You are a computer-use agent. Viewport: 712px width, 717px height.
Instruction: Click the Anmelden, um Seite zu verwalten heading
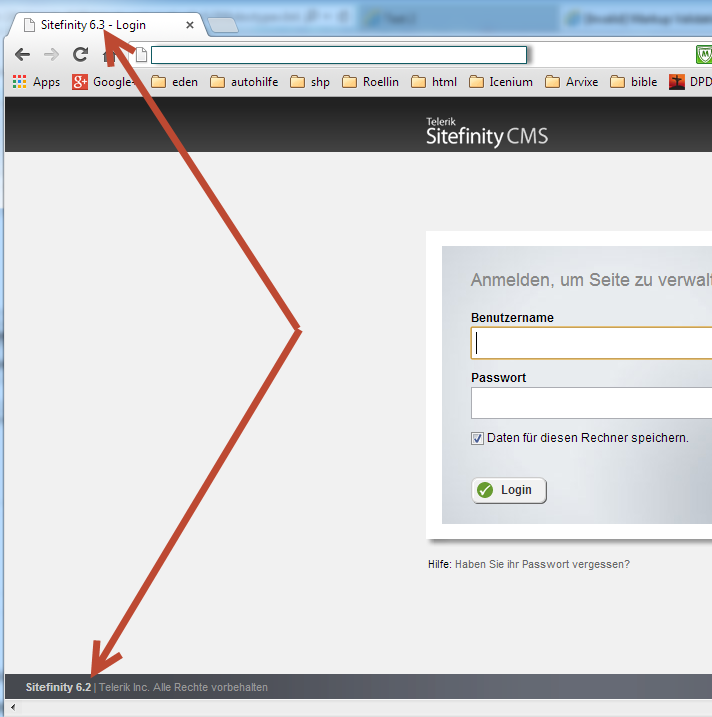click(591, 280)
